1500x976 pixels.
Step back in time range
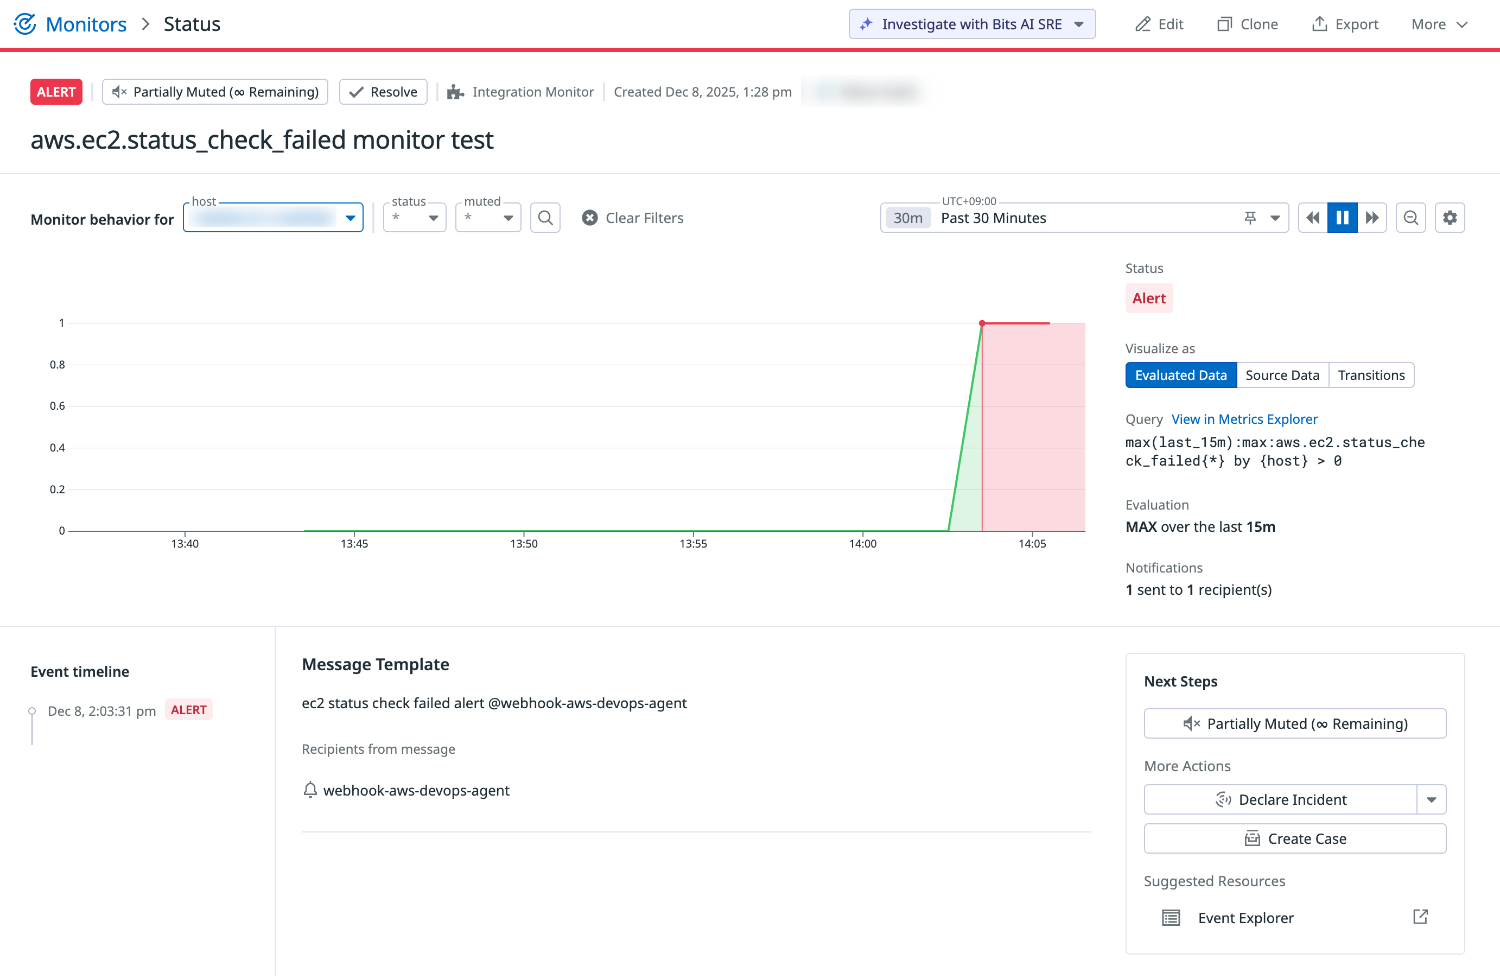(1313, 218)
